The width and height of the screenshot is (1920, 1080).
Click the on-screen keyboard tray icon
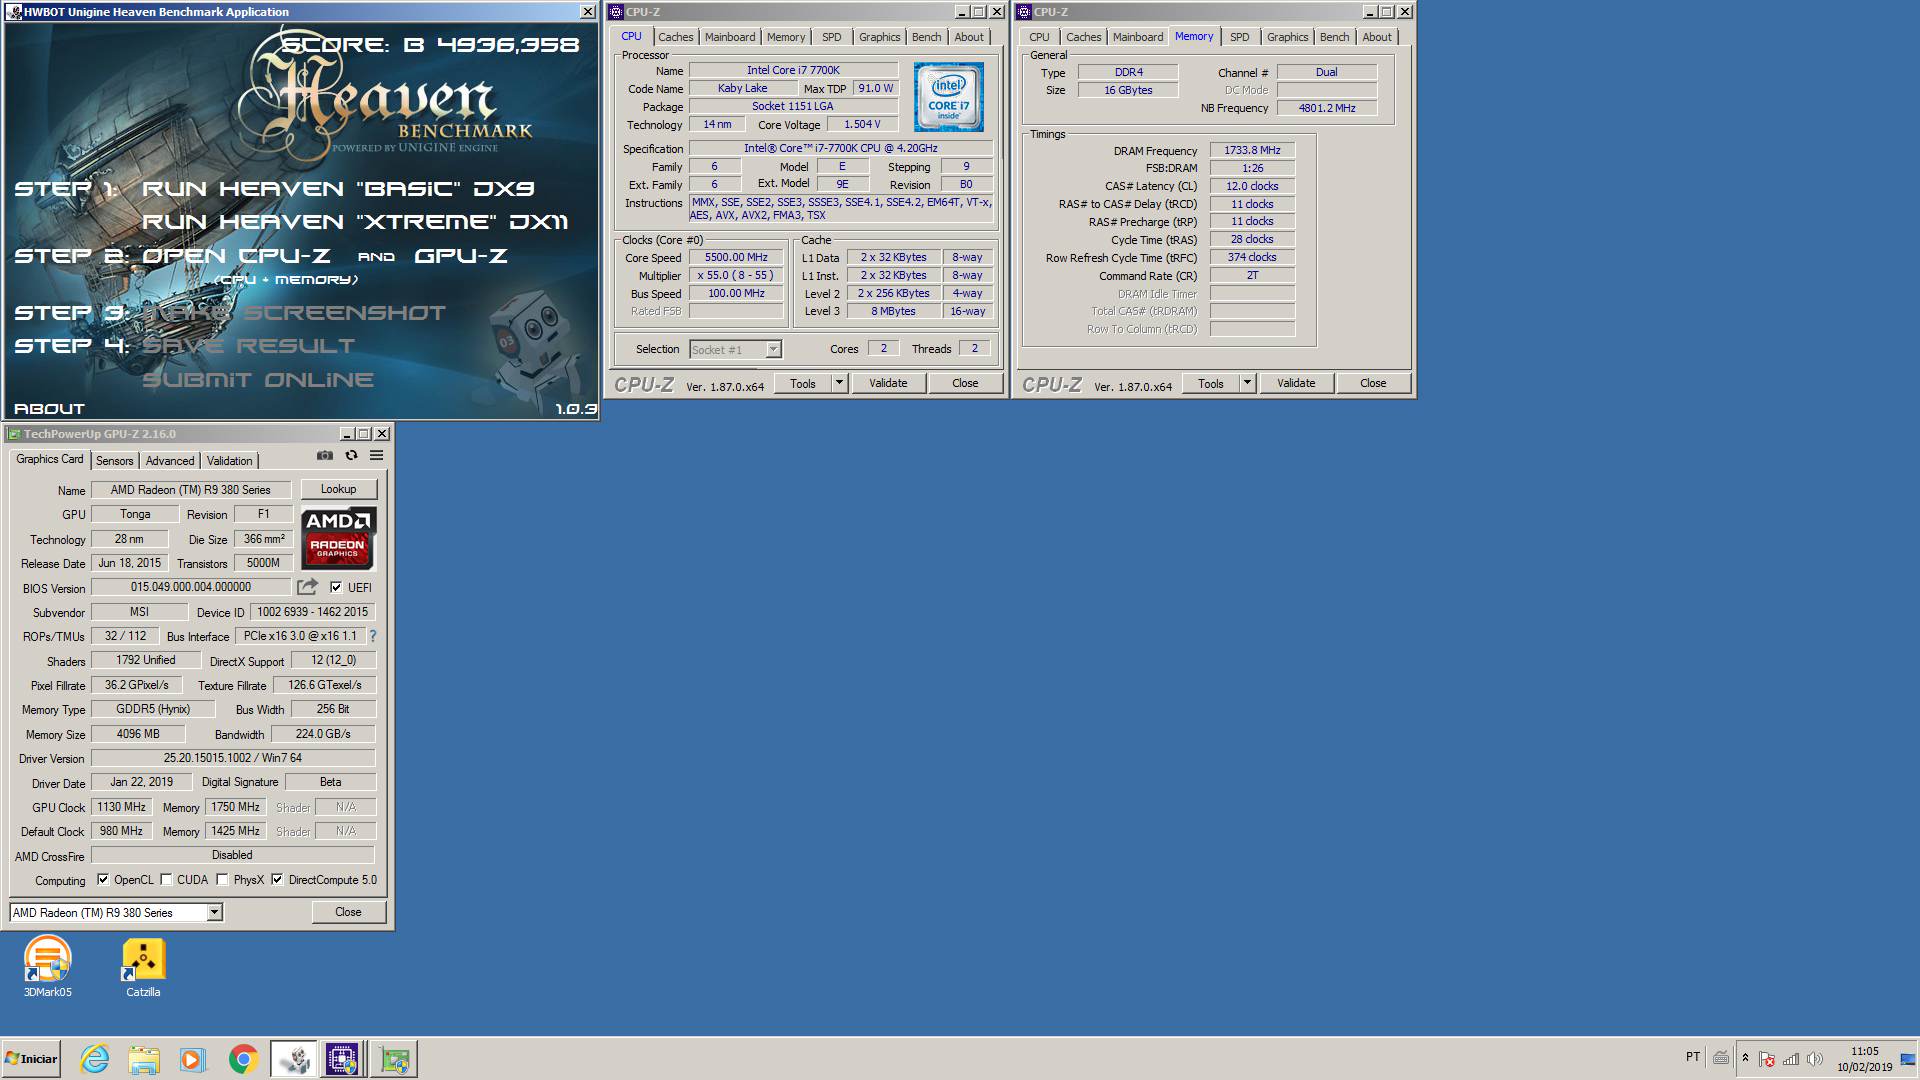click(x=1721, y=1058)
